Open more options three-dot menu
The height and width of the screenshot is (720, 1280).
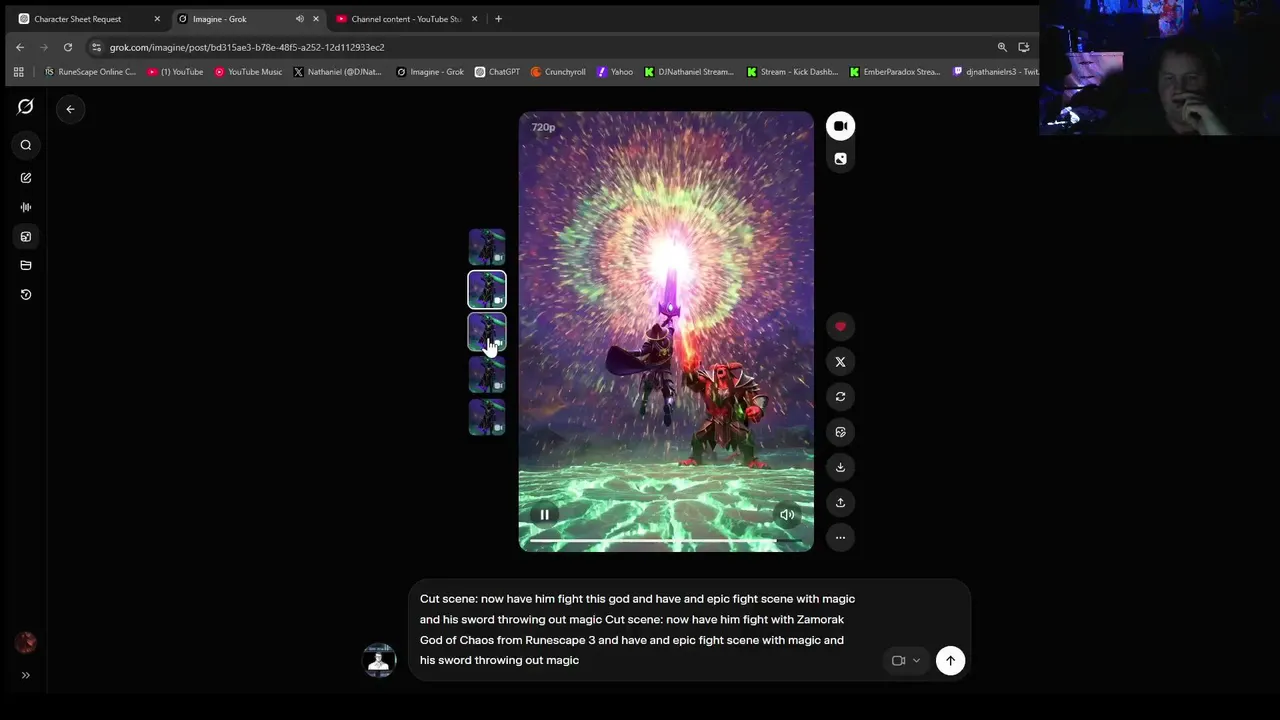(x=840, y=538)
